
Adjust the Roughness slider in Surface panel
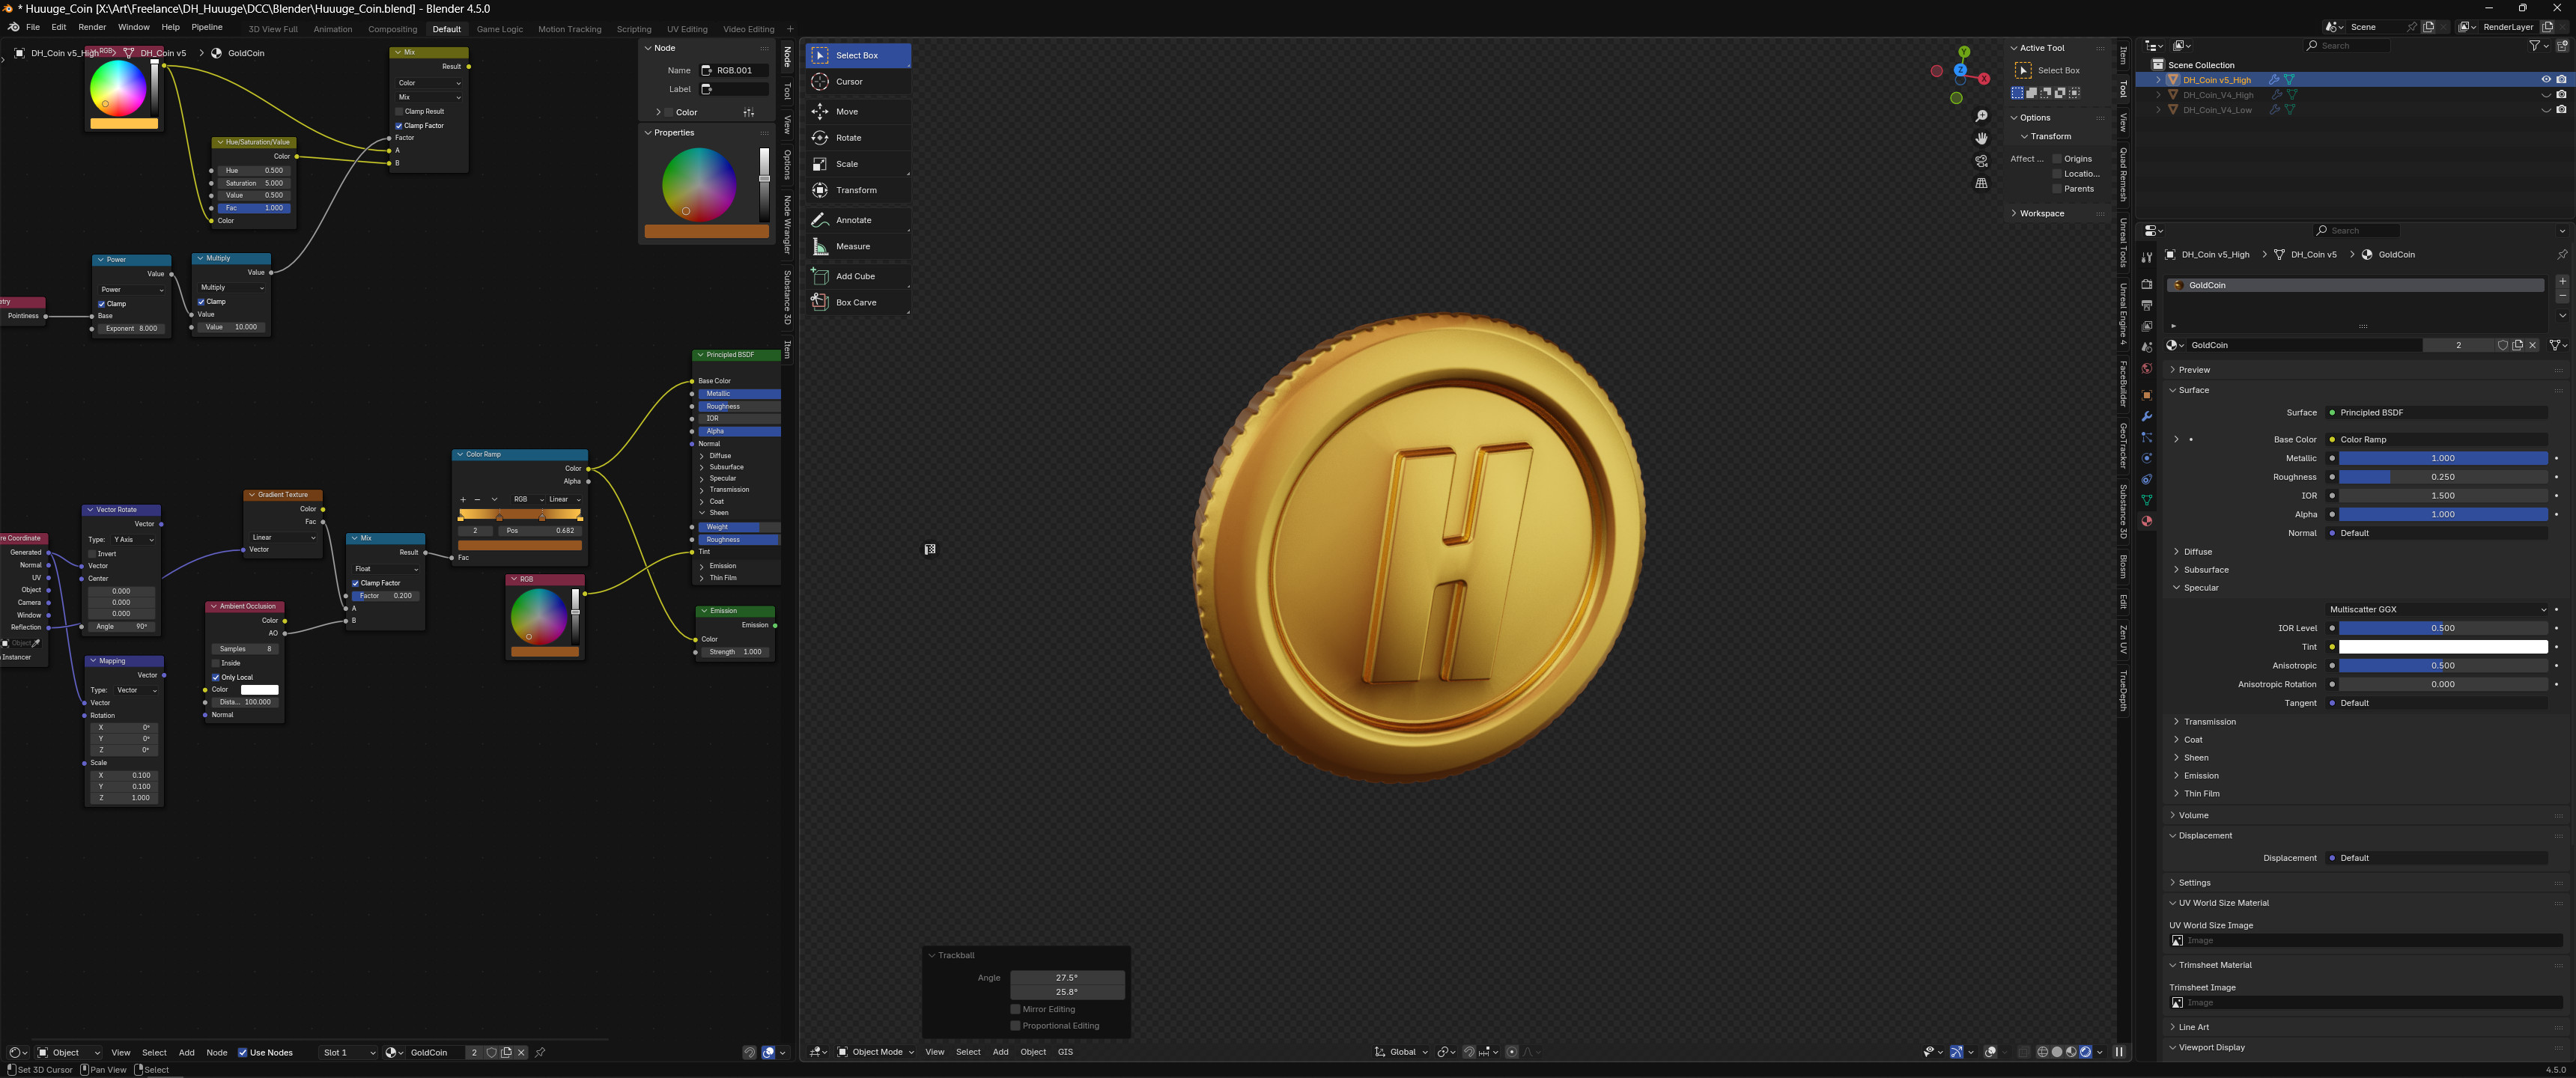(2441, 477)
